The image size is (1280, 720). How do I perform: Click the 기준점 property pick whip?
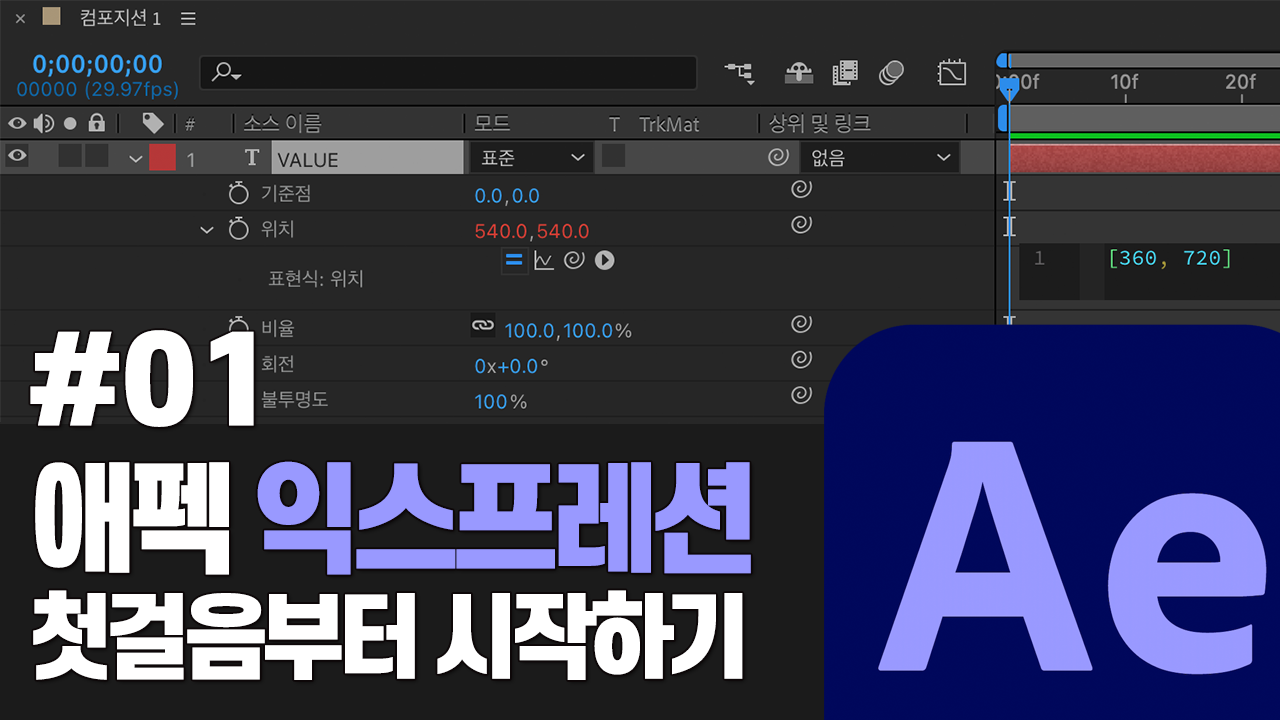[801, 189]
